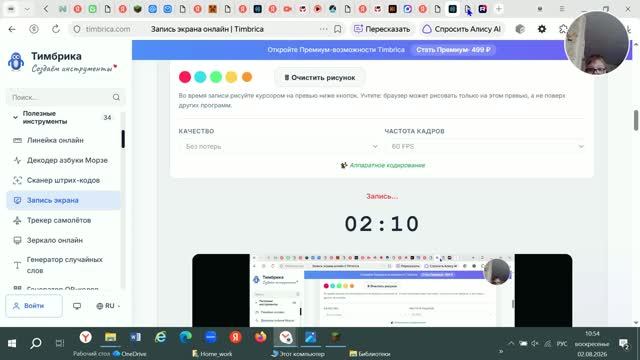The width and height of the screenshot is (640, 360).
Task: Open the red Yandex Я taskbar icon
Action: click(x=235, y=337)
